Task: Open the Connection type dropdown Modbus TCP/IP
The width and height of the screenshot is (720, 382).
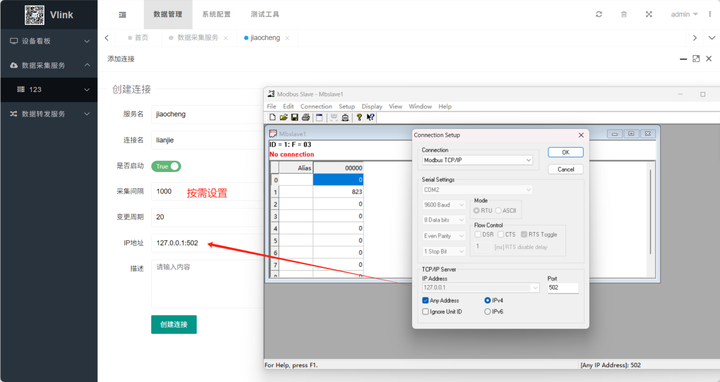Action: [x=478, y=160]
